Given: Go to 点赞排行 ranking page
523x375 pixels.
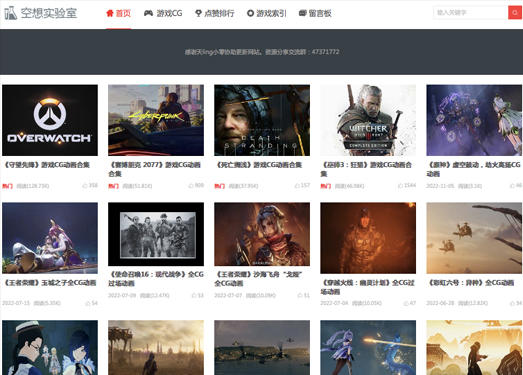Looking at the screenshot, I should click(214, 13).
